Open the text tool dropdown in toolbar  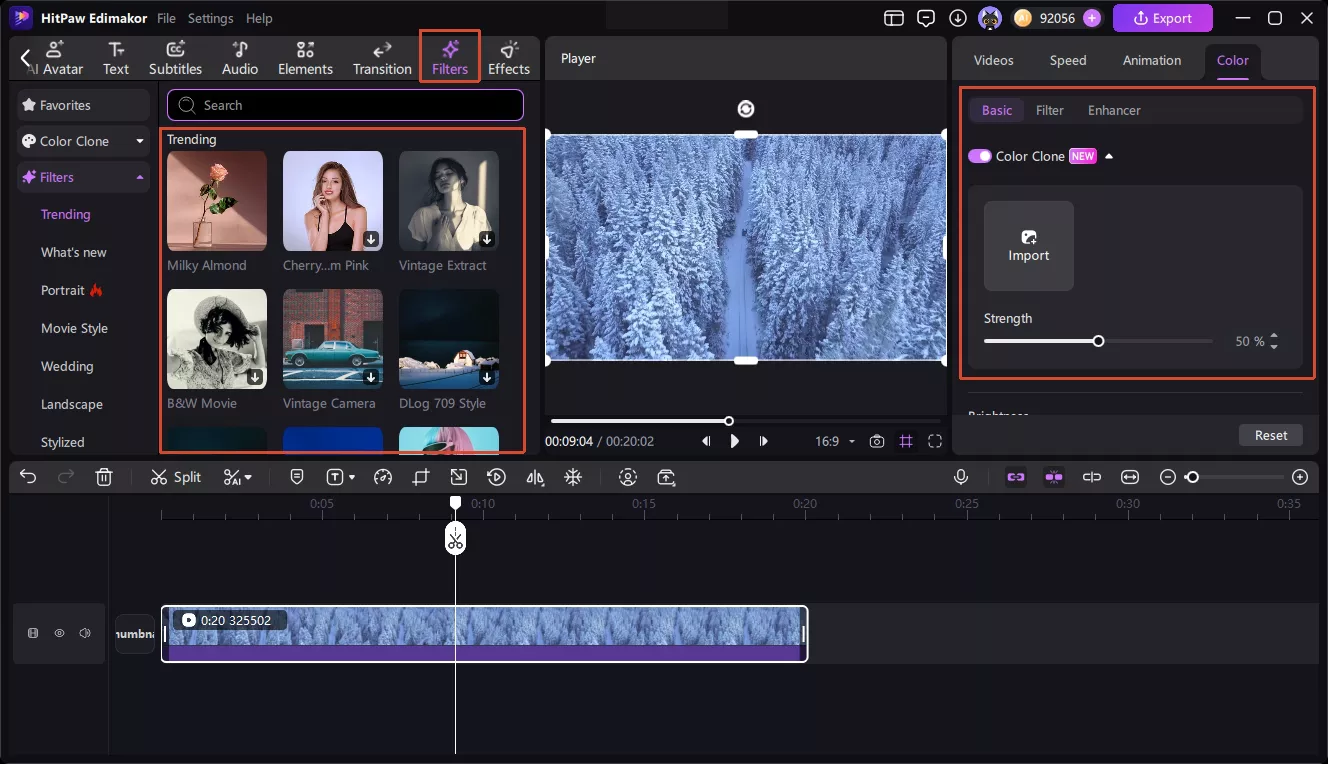pos(341,477)
